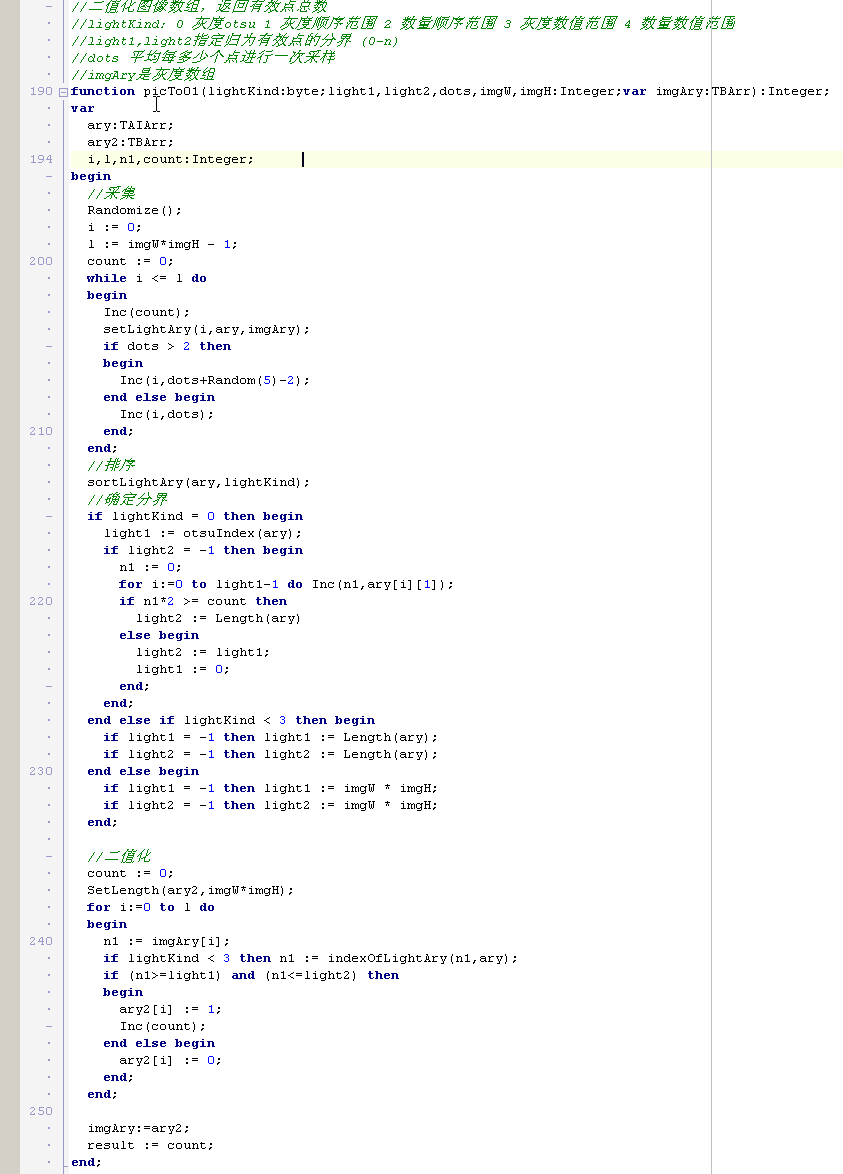Click line number 240 in gutter
Image resolution: width=843 pixels, height=1174 pixels.
coord(40,941)
